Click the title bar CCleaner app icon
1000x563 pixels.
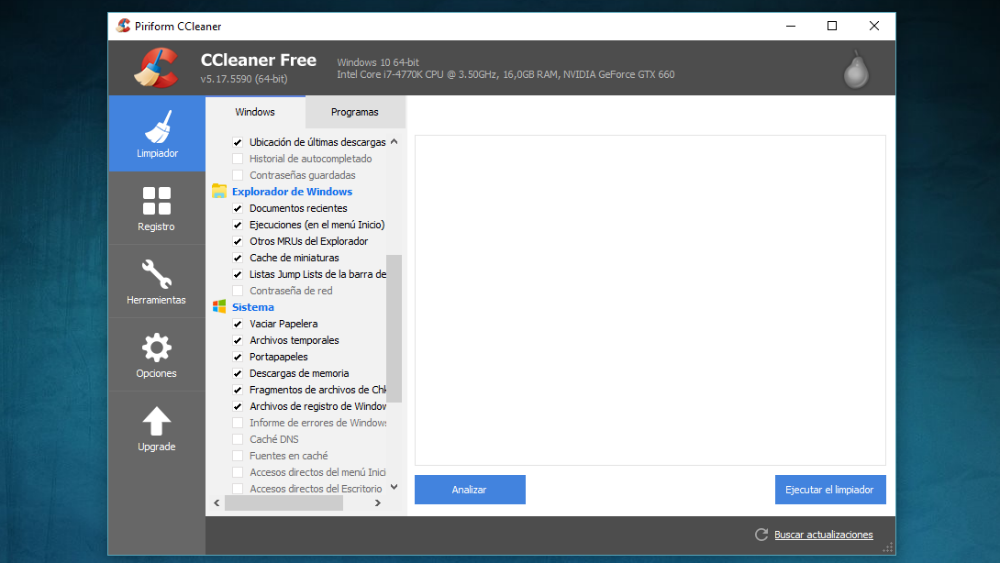(x=123, y=26)
